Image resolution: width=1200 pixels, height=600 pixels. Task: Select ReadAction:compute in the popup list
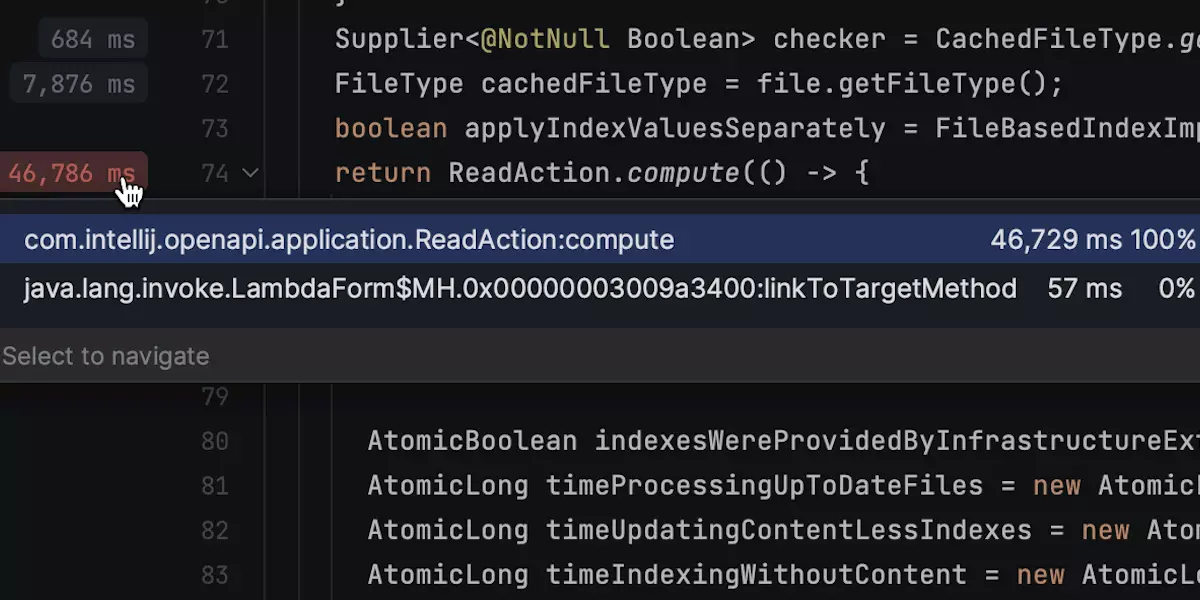(349, 240)
